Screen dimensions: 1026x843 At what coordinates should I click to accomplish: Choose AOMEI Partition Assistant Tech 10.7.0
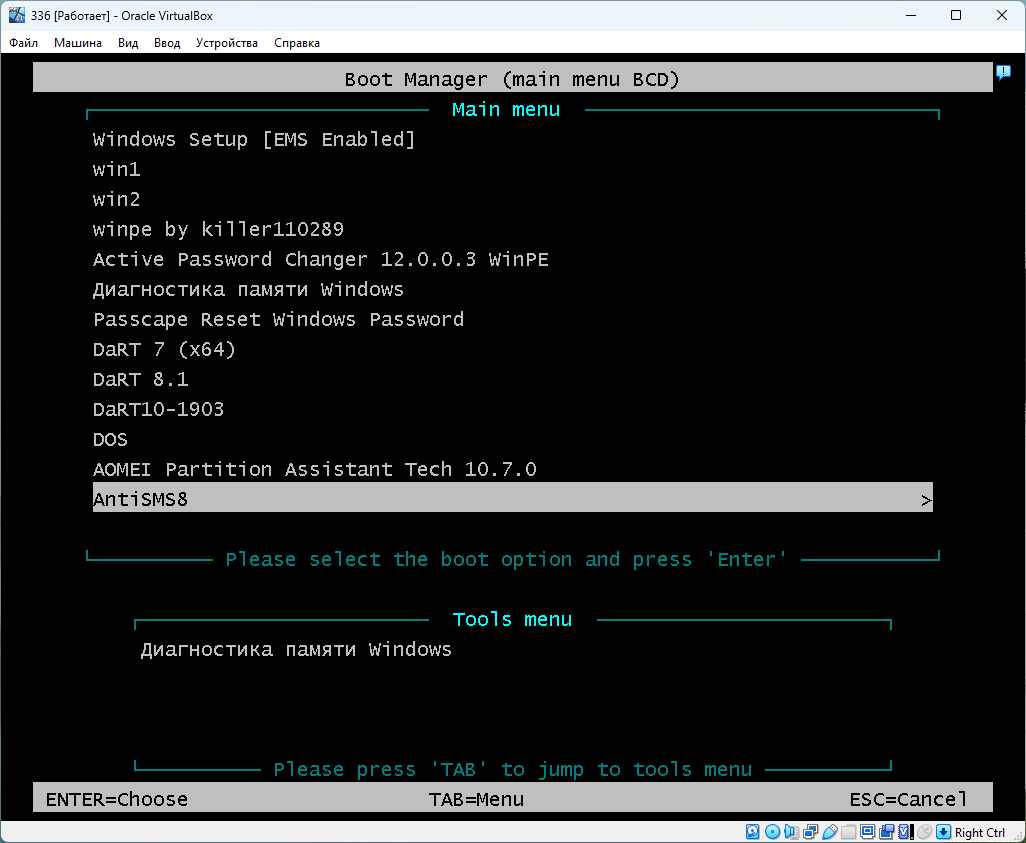pyautogui.click(x=315, y=470)
